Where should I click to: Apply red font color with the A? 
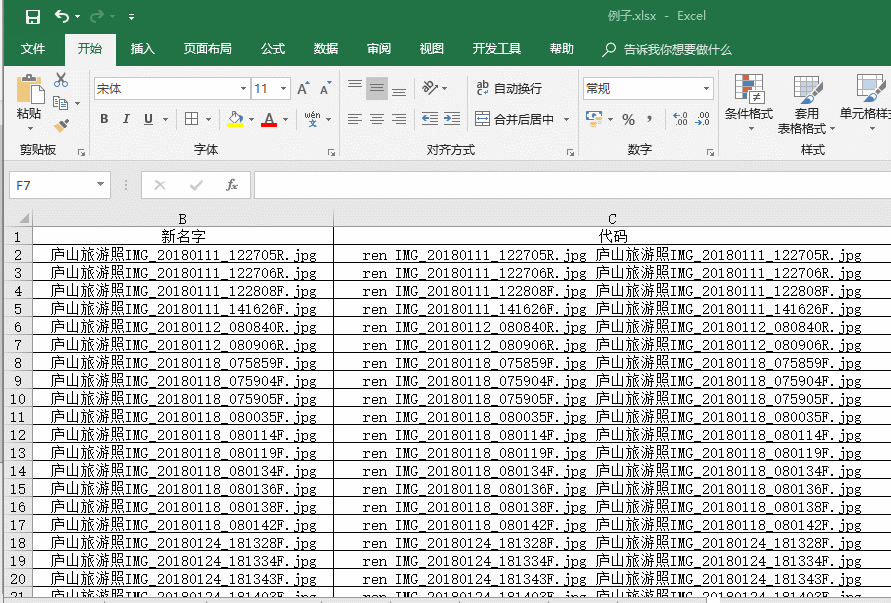(x=269, y=119)
